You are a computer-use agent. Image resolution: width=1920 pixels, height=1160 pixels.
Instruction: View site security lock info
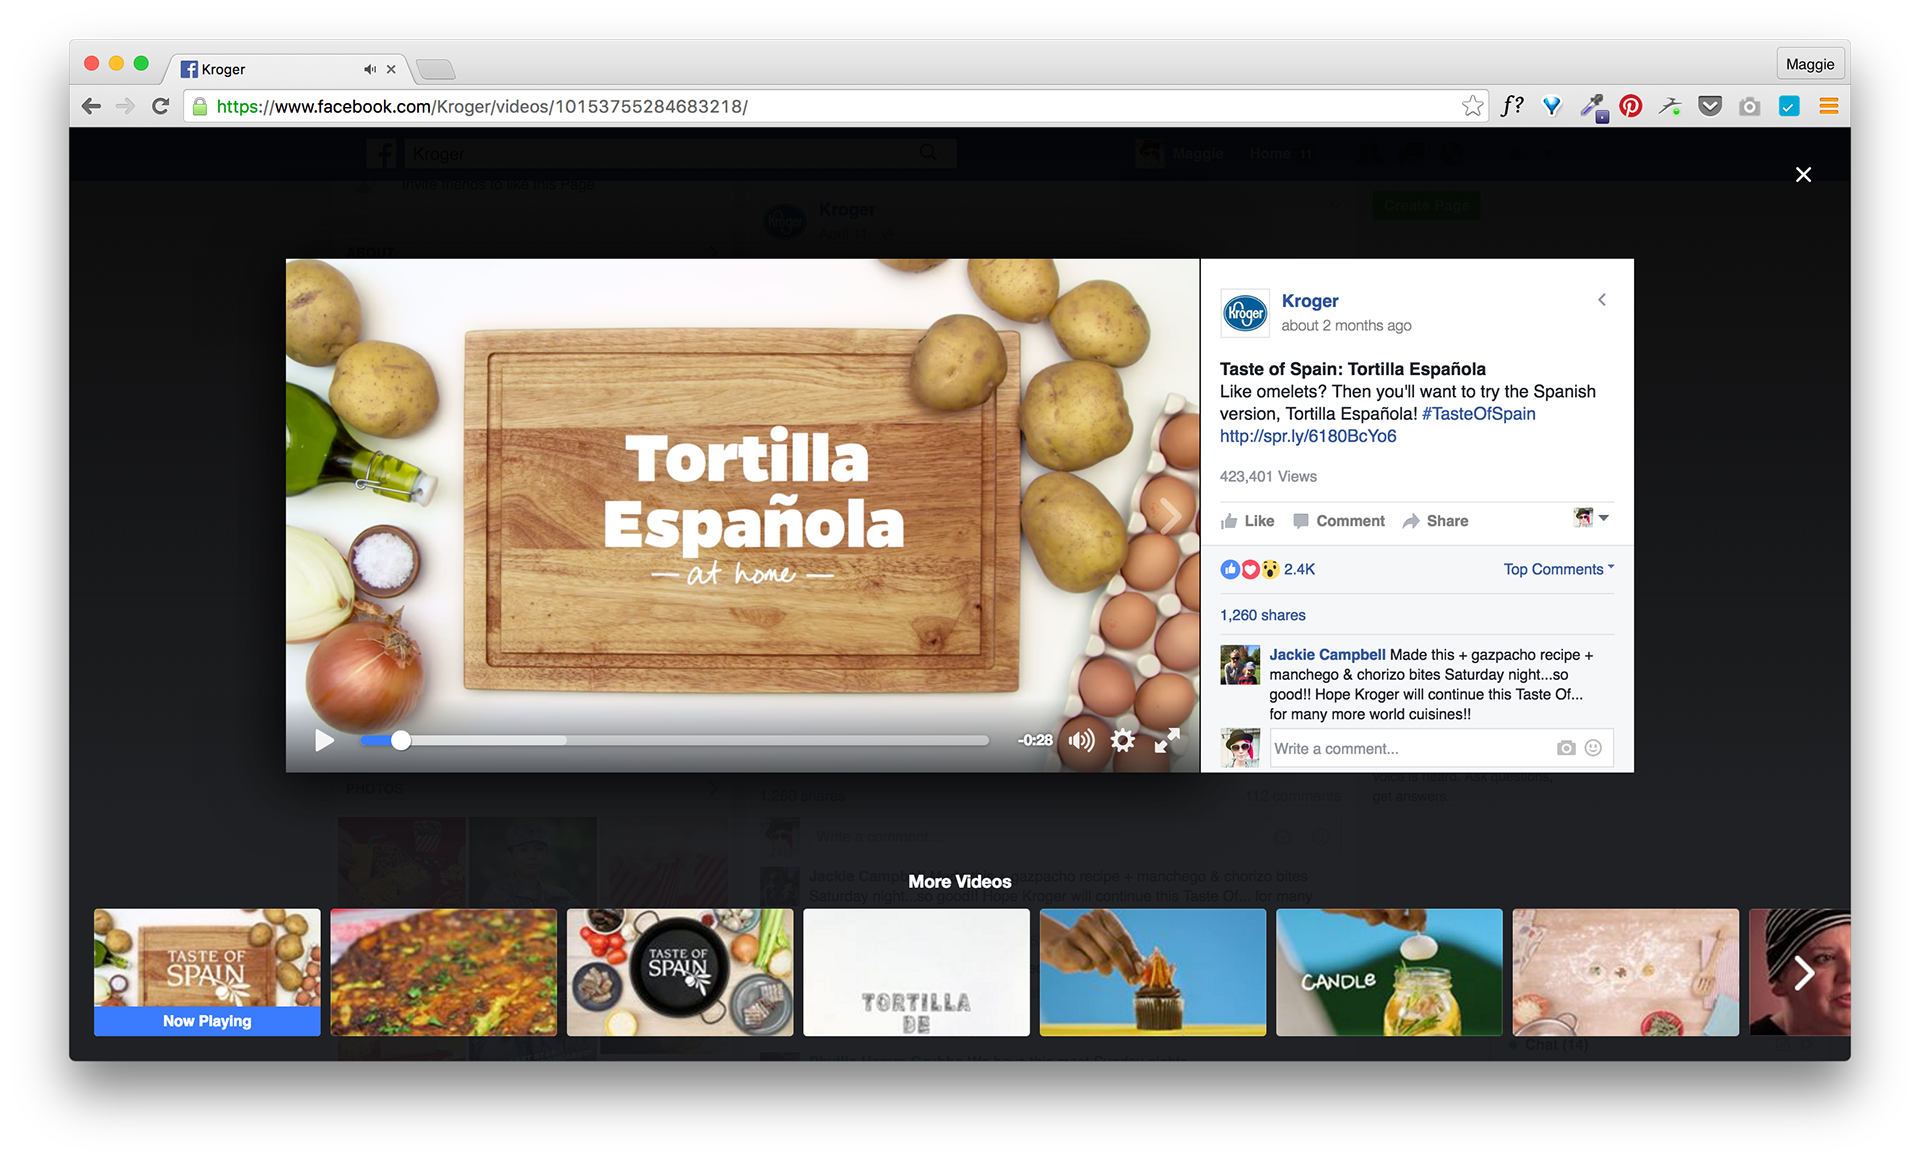(201, 106)
